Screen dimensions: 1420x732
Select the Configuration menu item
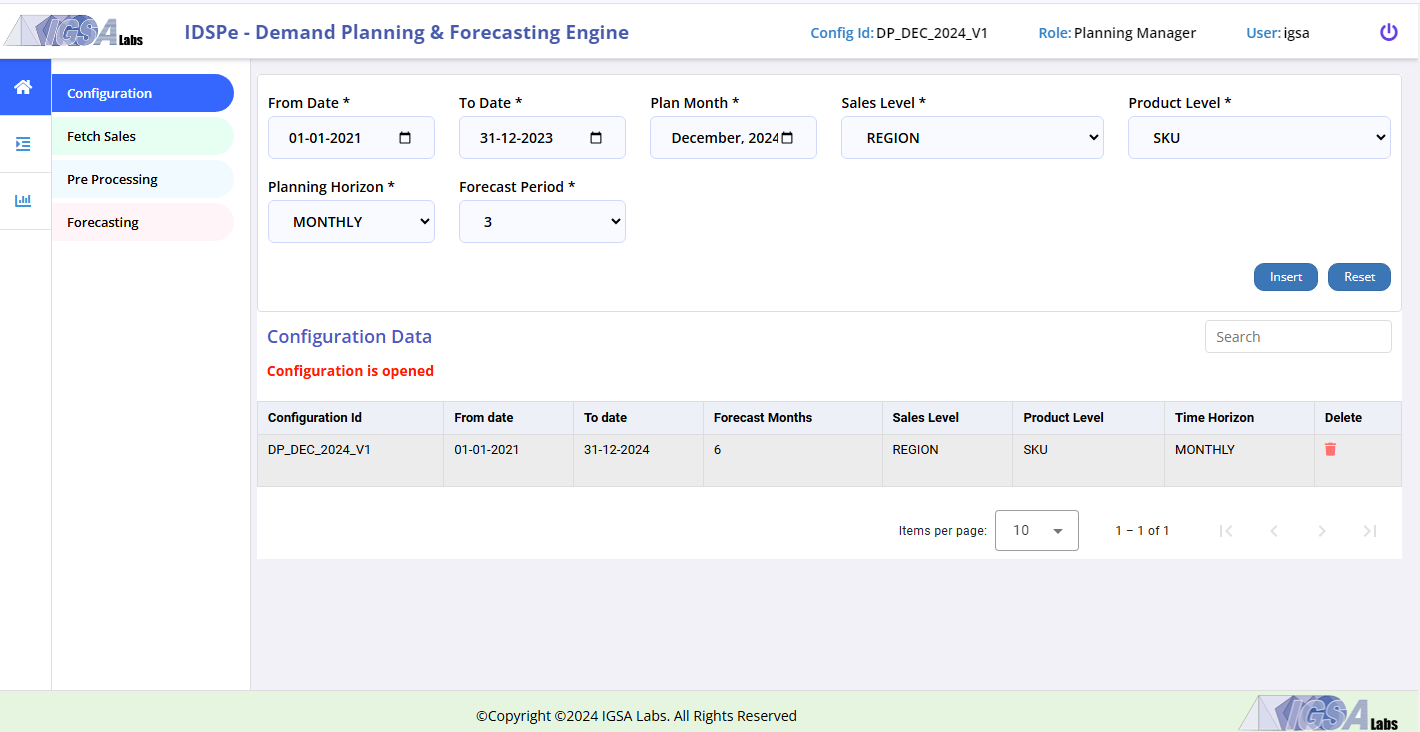[143, 93]
